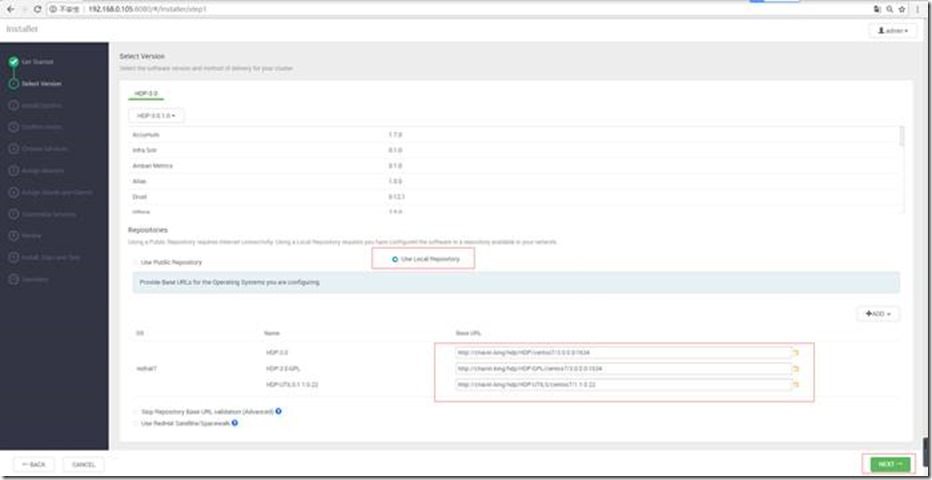Go to Get Started step in sidebar
This screenshot has width=932, height=480.
[x=37, y=62]
